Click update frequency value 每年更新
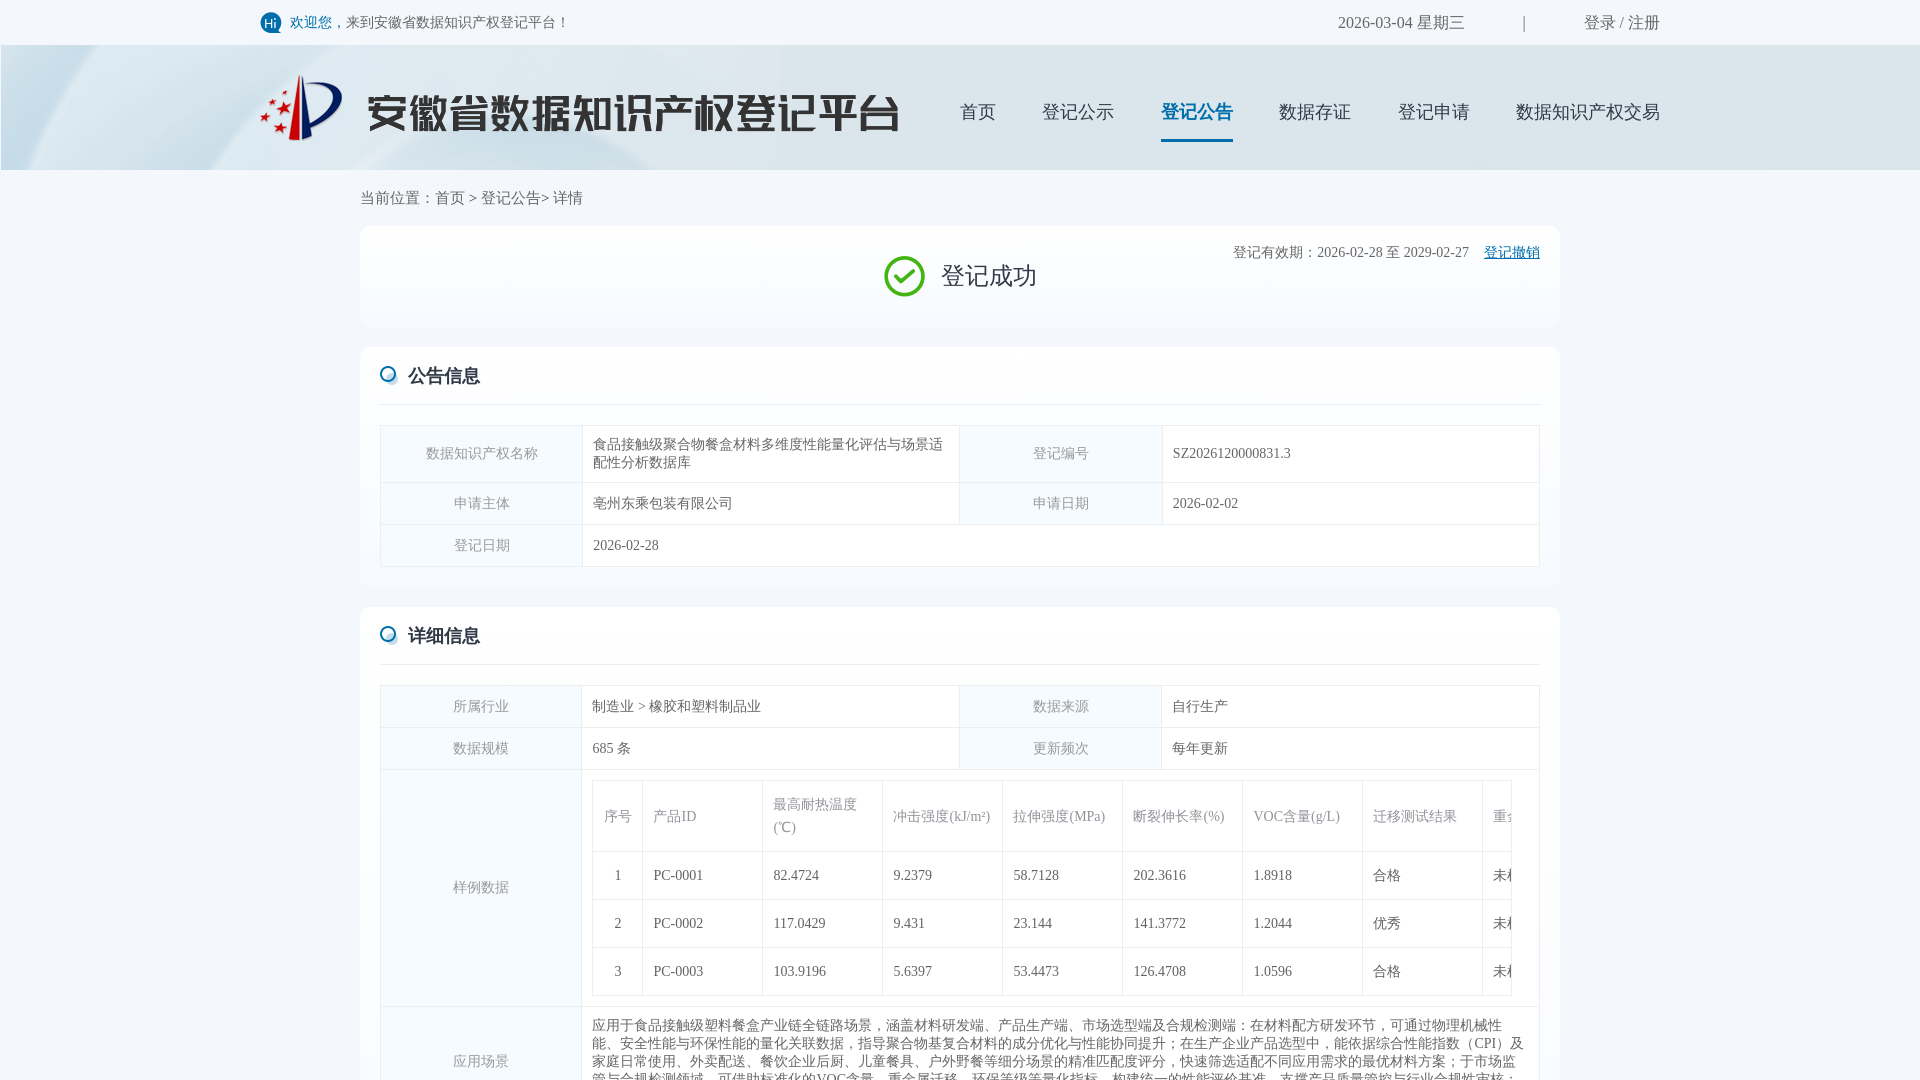The width and height of the screenshot is (1920, 1080). (1199, 749)
